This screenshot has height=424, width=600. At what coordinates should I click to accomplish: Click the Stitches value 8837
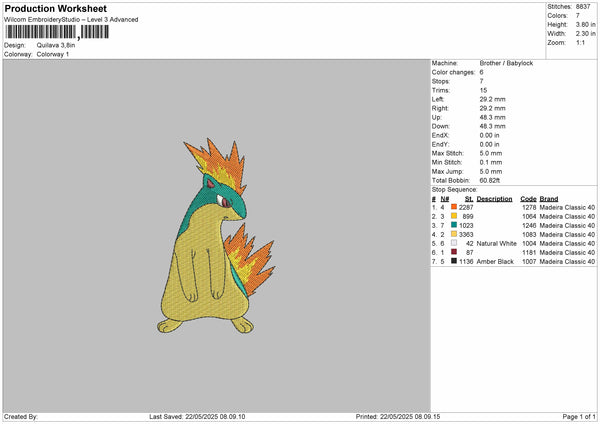click(x=583, y=7)
